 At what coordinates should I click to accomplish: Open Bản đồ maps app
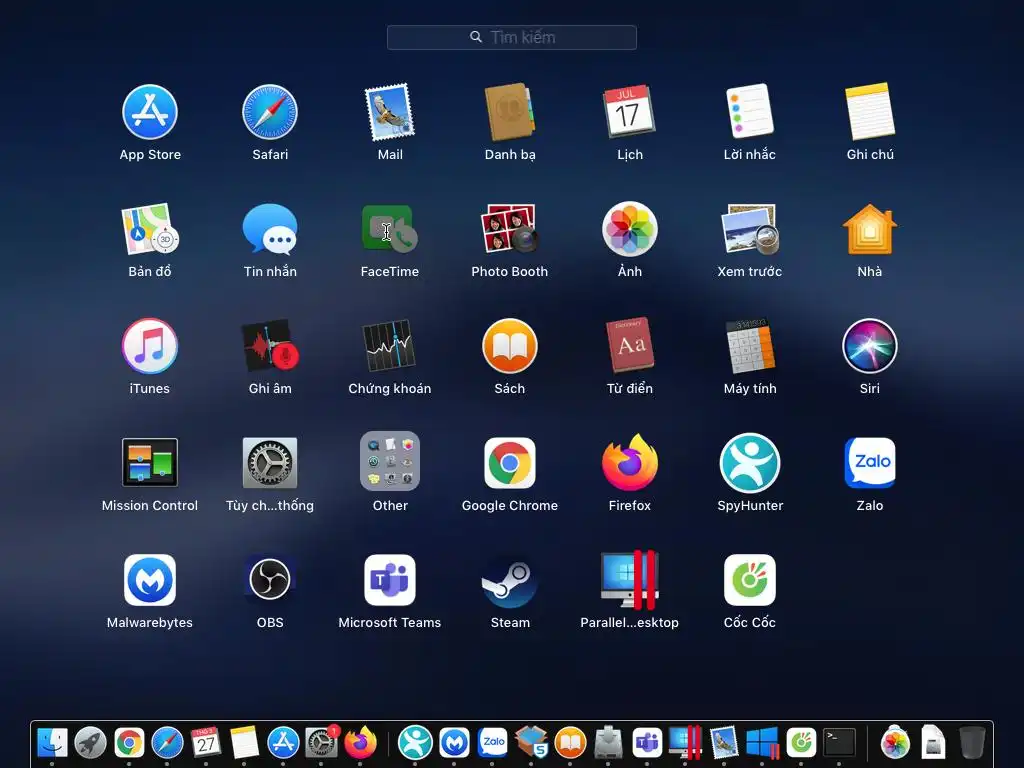click(150, 229)
